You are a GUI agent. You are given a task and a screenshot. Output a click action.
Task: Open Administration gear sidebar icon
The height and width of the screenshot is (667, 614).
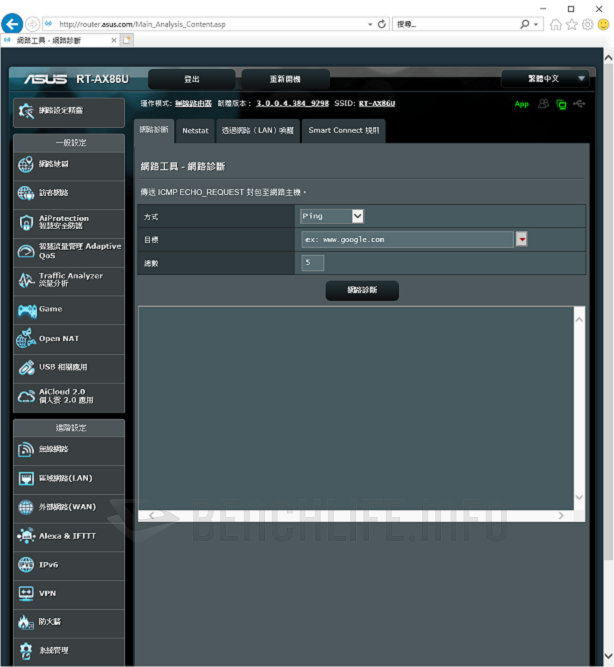(x=26, y=651)
